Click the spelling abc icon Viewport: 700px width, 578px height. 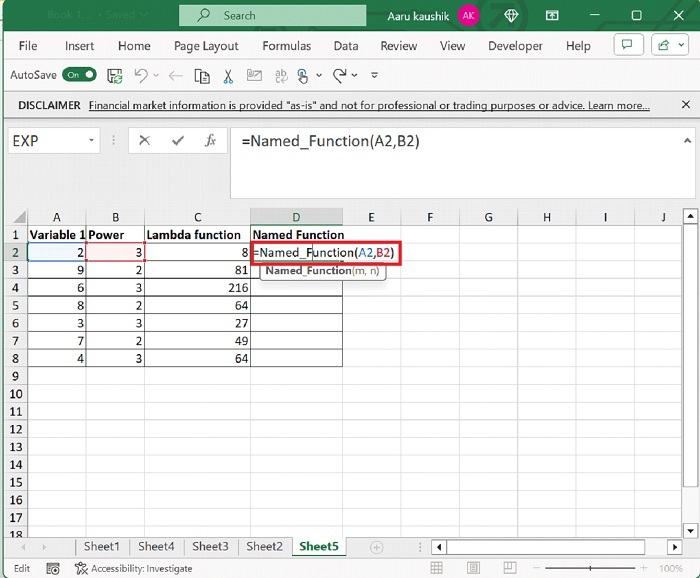click(281, 76)
